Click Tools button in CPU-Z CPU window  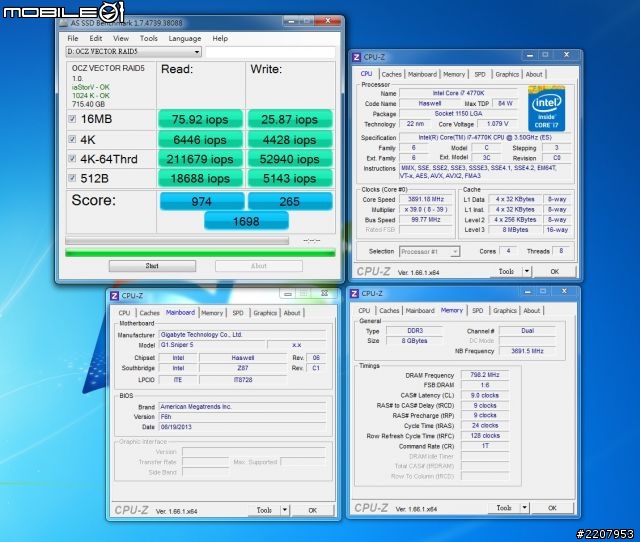click(x=506, y=271)
